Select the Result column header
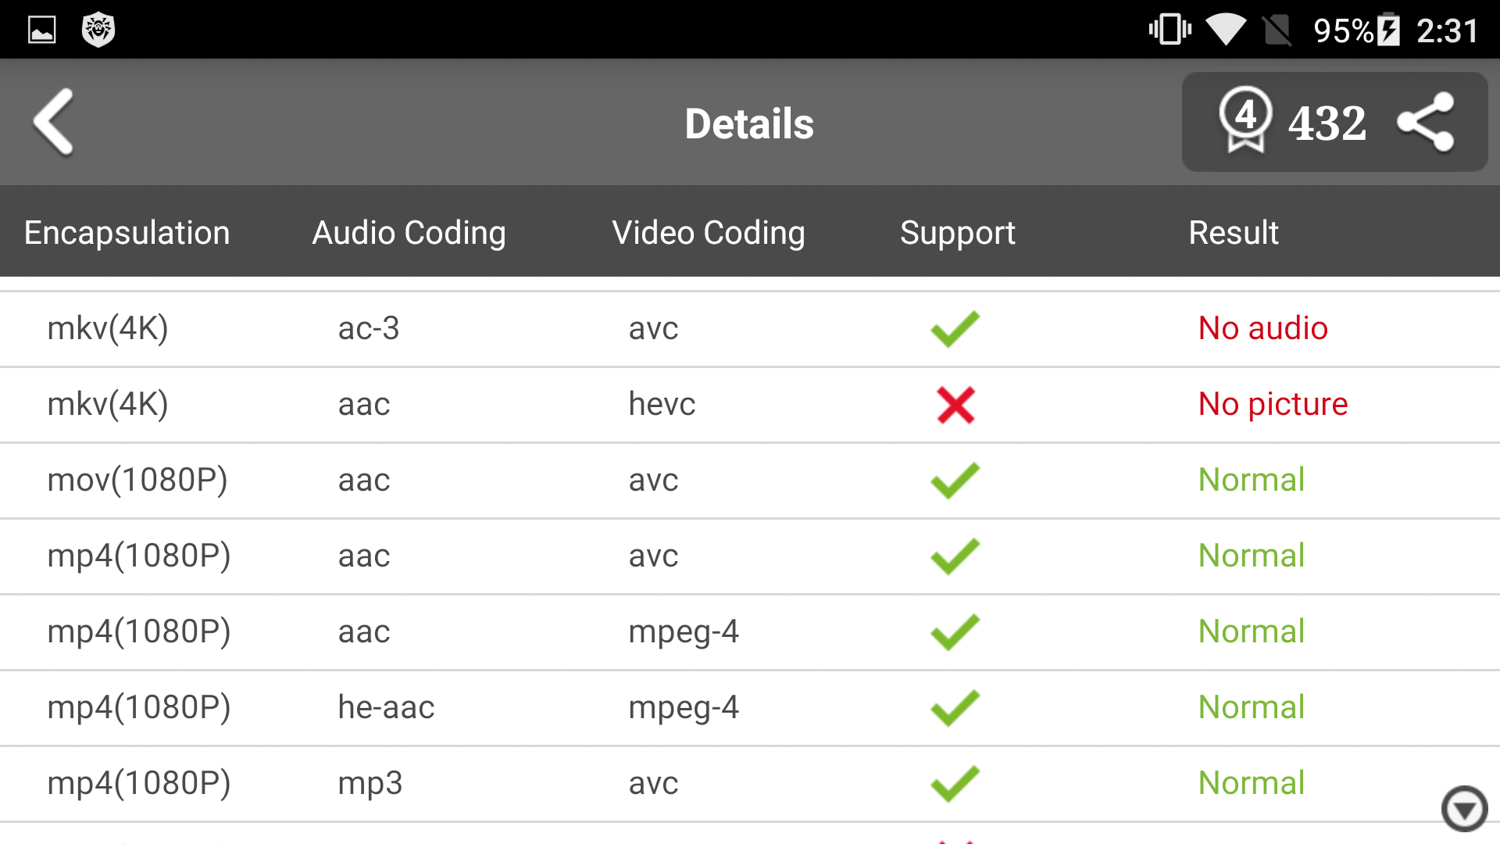1500x844 pixels. [x=1233, y=233]
